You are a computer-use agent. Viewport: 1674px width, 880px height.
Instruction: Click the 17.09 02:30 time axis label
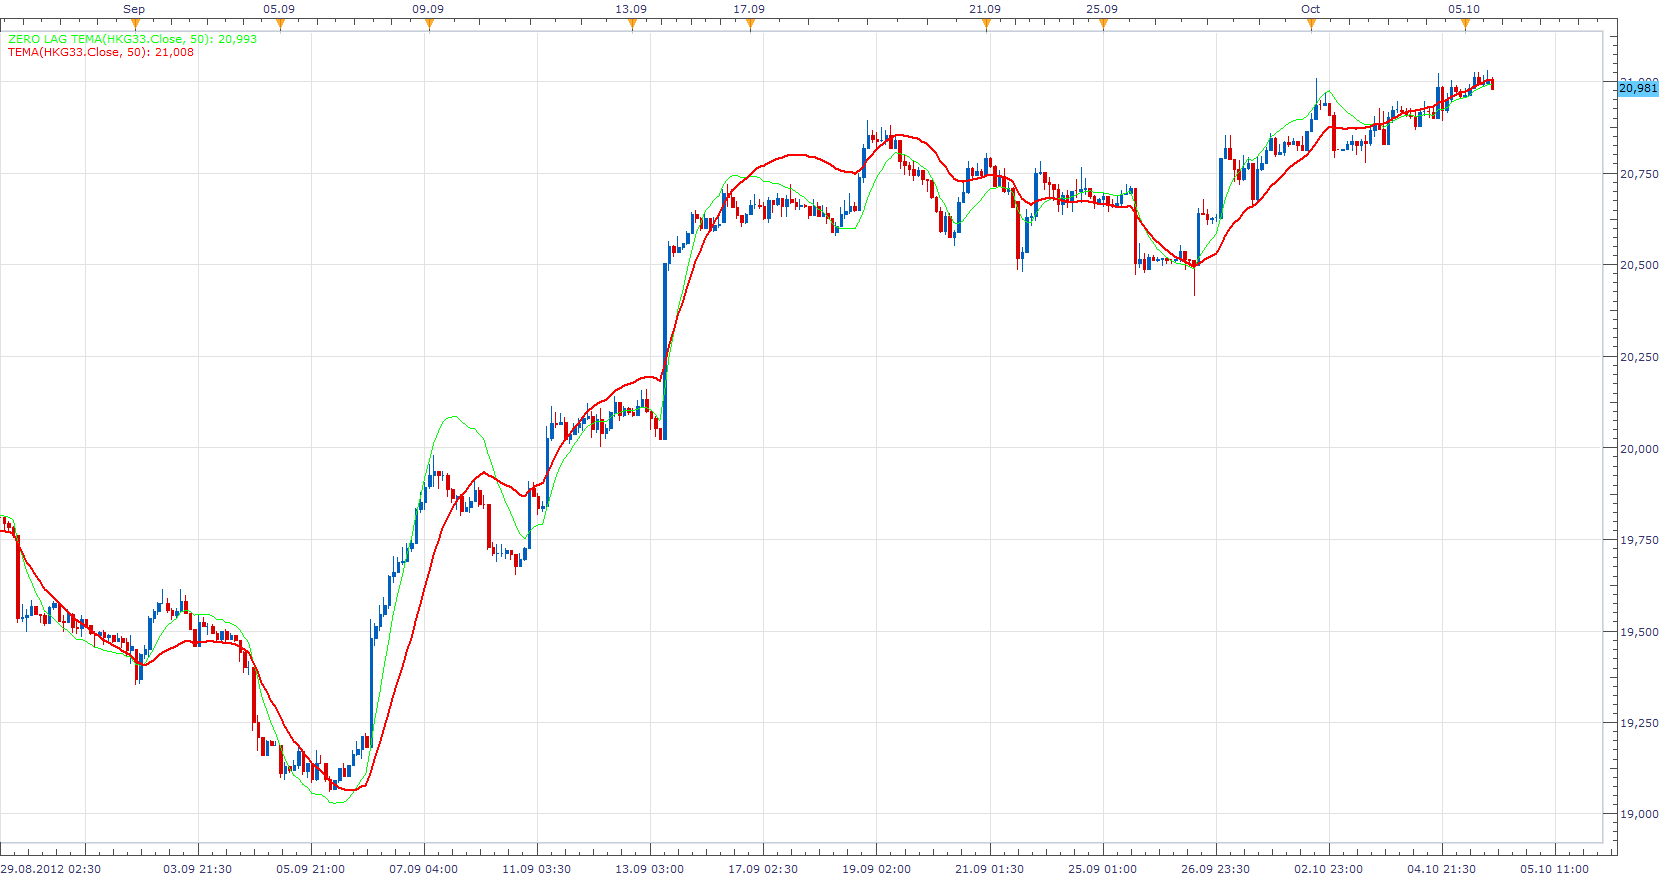[763, 868]
